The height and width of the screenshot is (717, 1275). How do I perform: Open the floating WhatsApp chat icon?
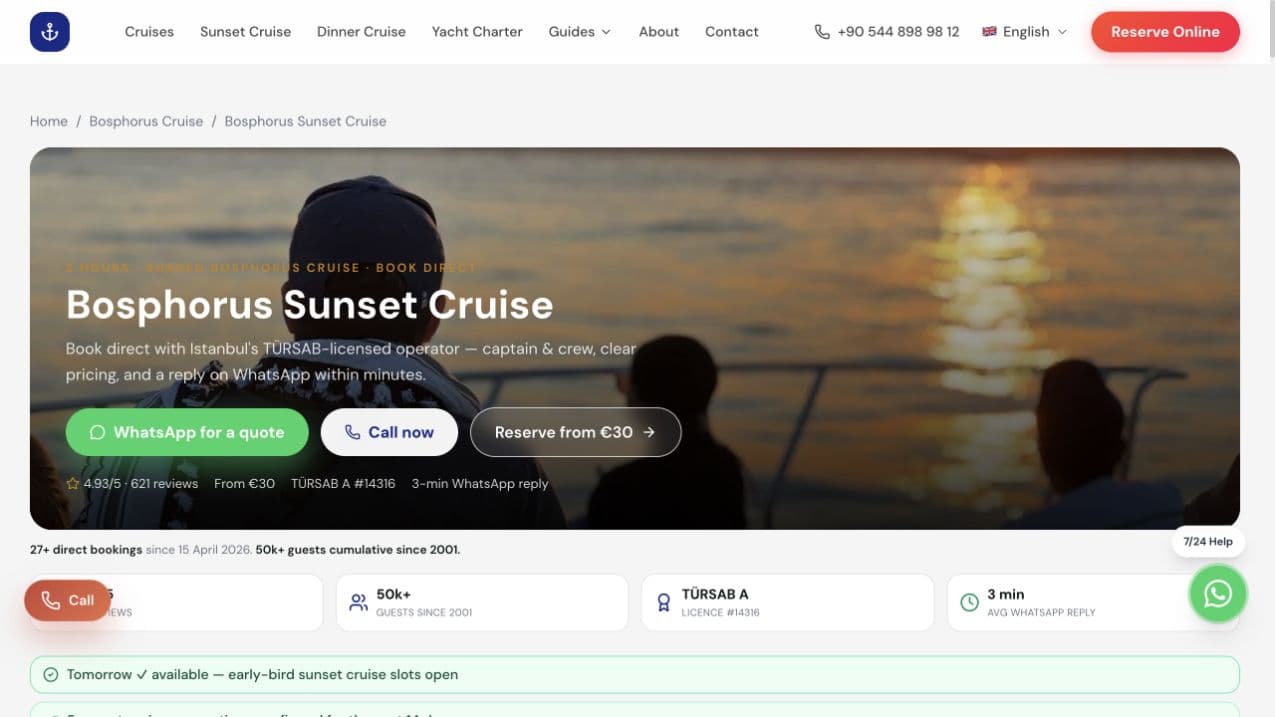[1217, 594]
